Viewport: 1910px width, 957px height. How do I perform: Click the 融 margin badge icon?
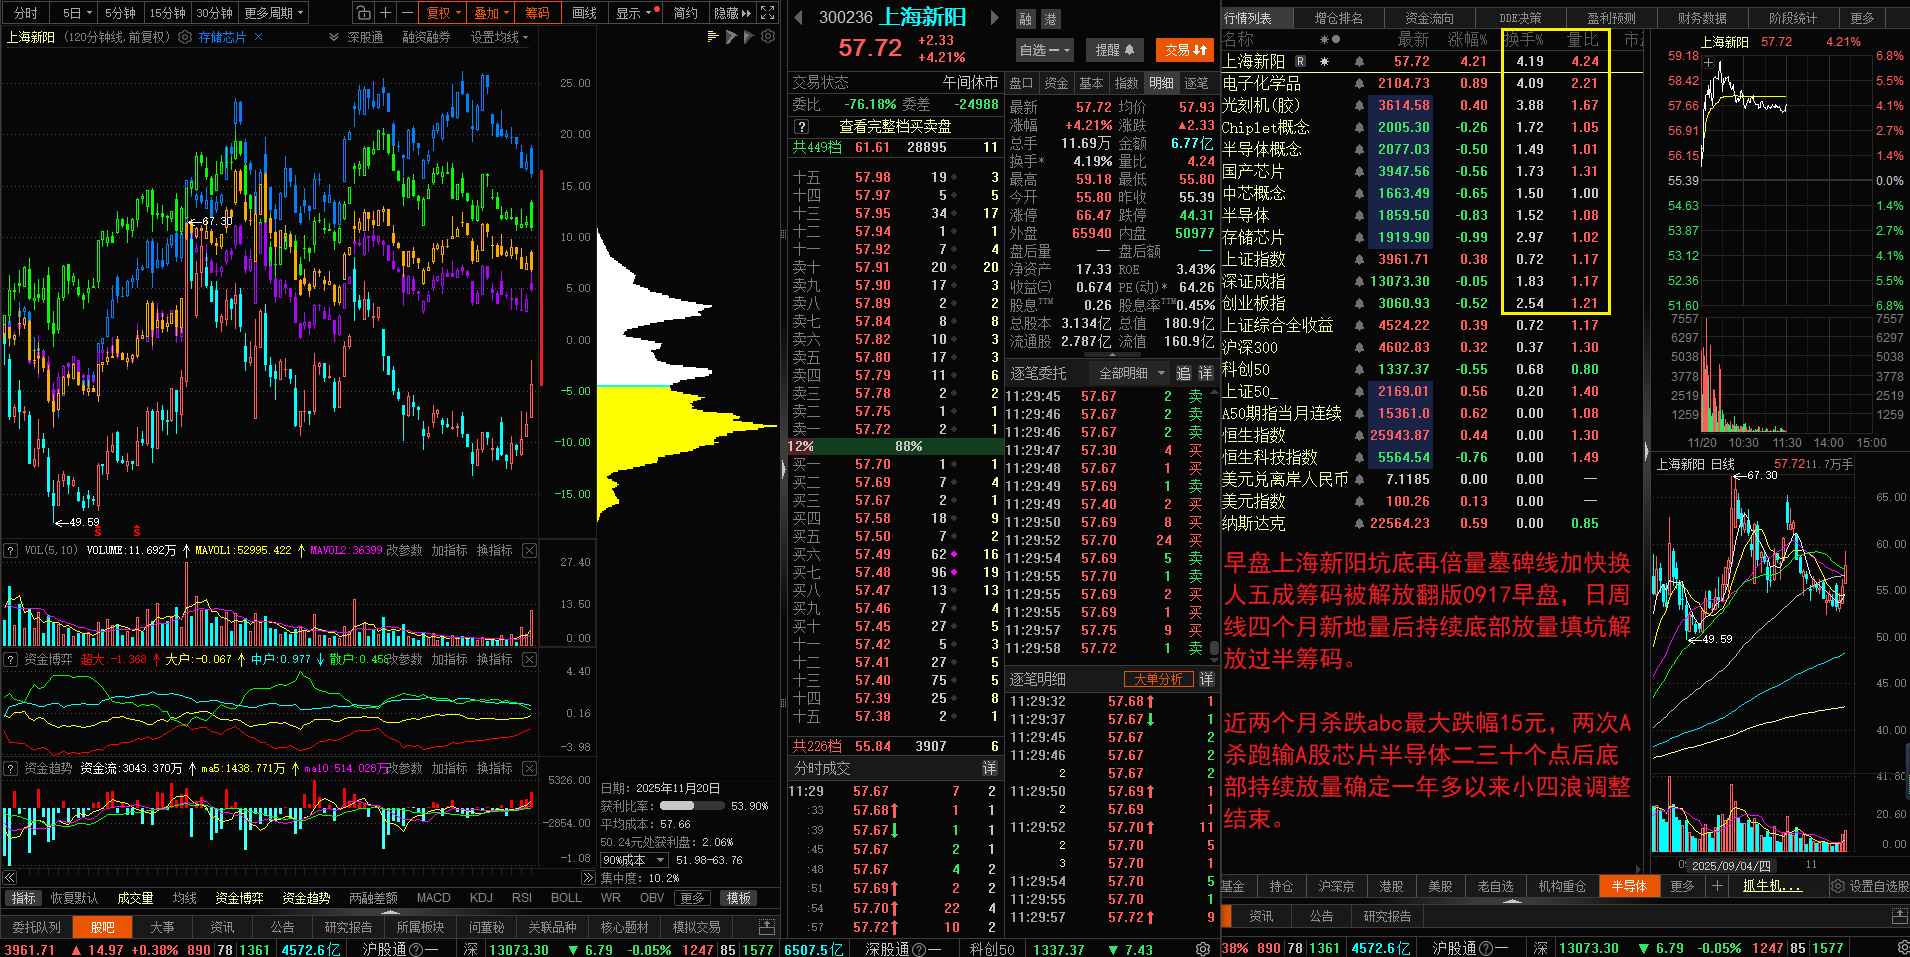[1026, 19]
